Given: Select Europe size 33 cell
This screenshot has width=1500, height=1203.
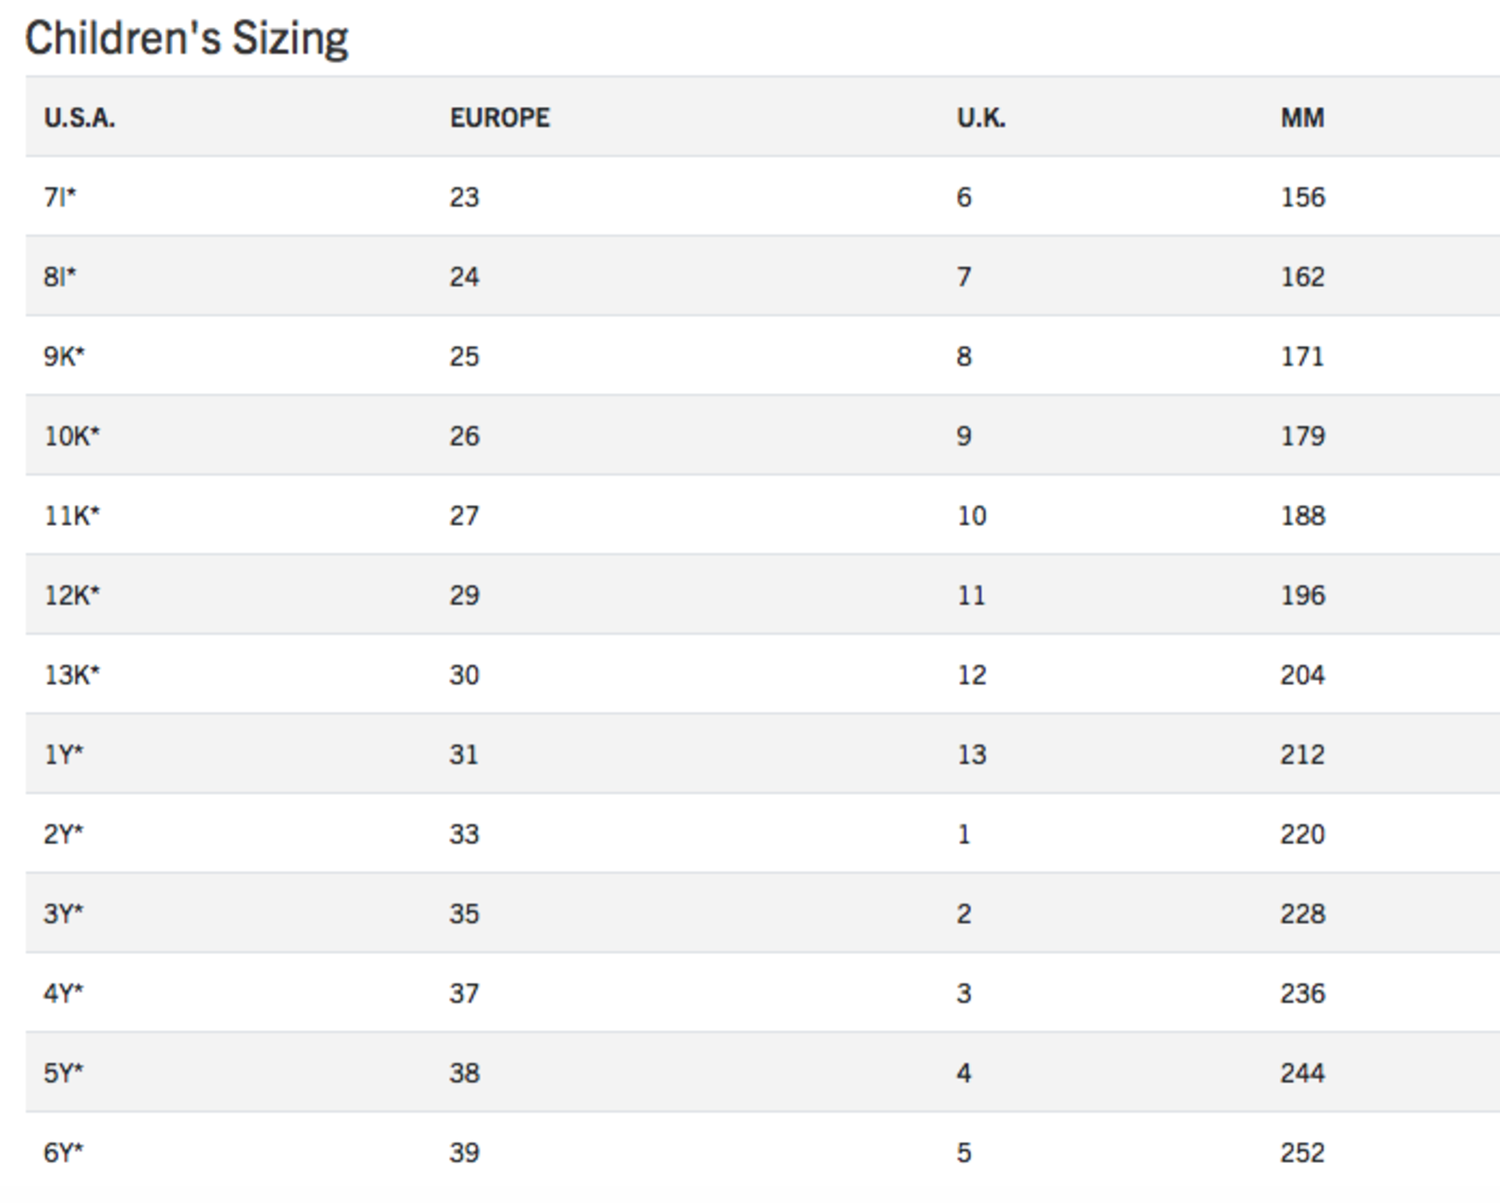Looking at the screenshot, I should 464,834.
